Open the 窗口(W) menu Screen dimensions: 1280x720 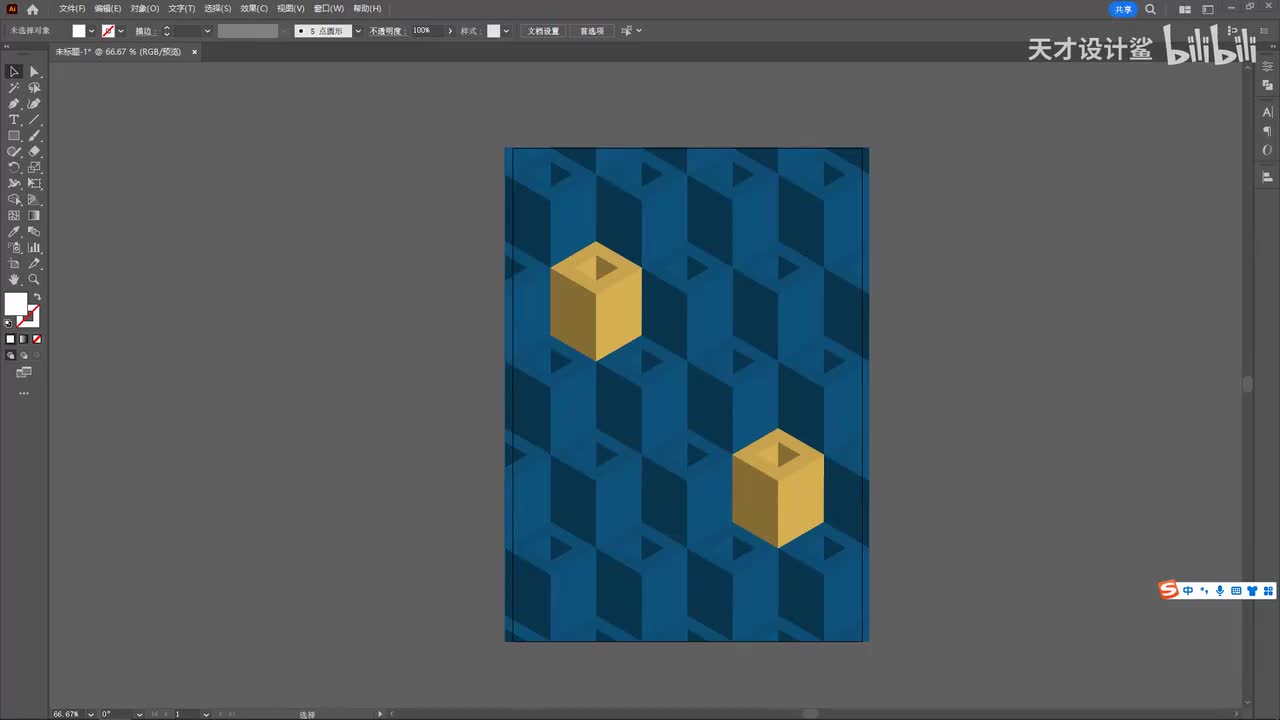[329, 9]
